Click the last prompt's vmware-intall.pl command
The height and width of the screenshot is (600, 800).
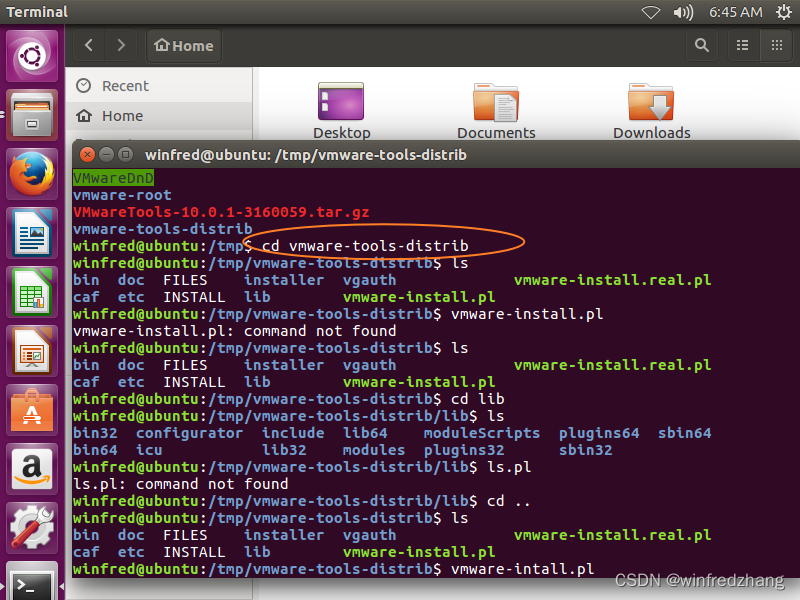point(522,569)
